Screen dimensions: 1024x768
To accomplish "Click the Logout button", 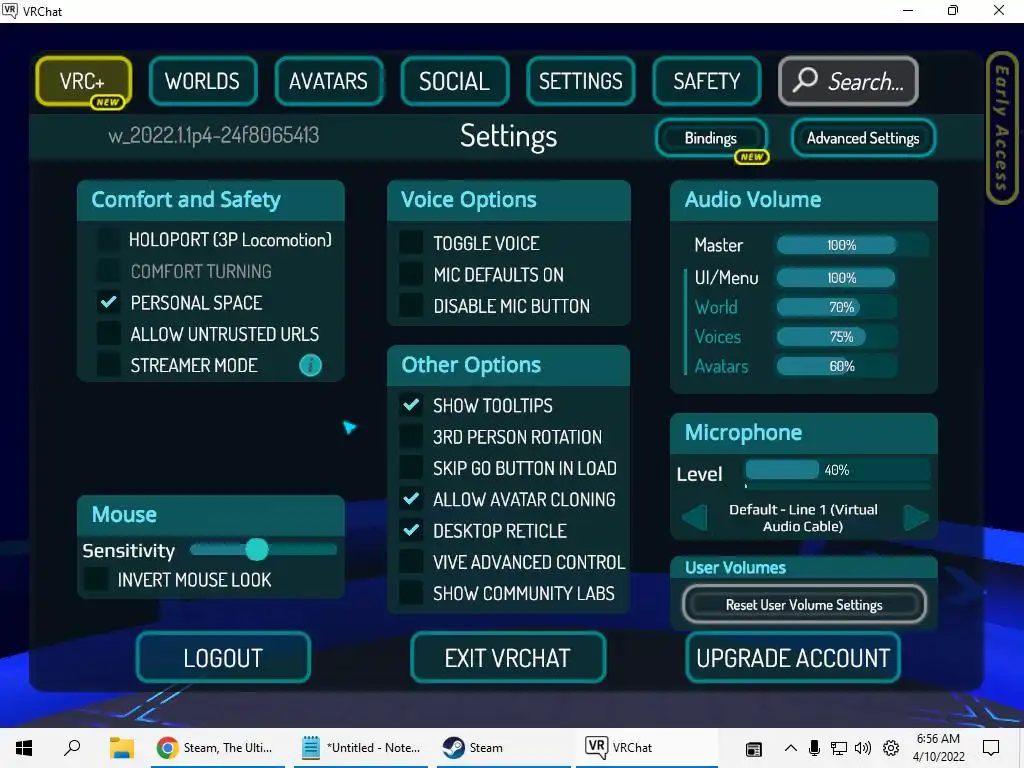I will pyautogui.click(x=223, y=658).
